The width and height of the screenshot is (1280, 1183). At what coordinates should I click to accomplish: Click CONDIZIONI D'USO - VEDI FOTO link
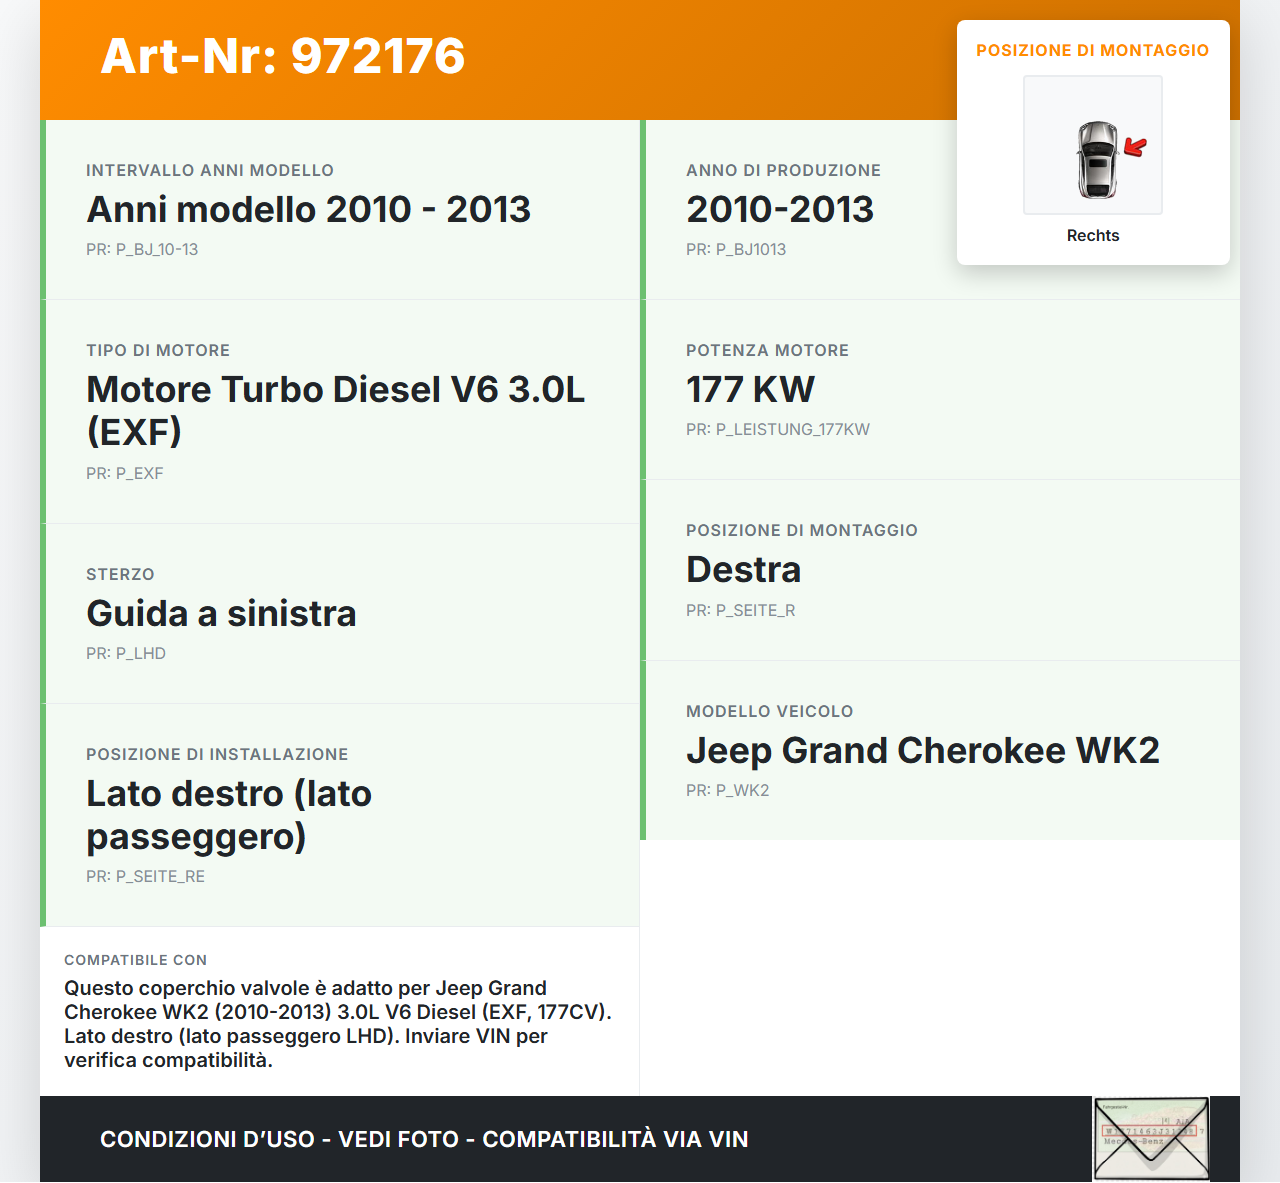point(280,1139)
